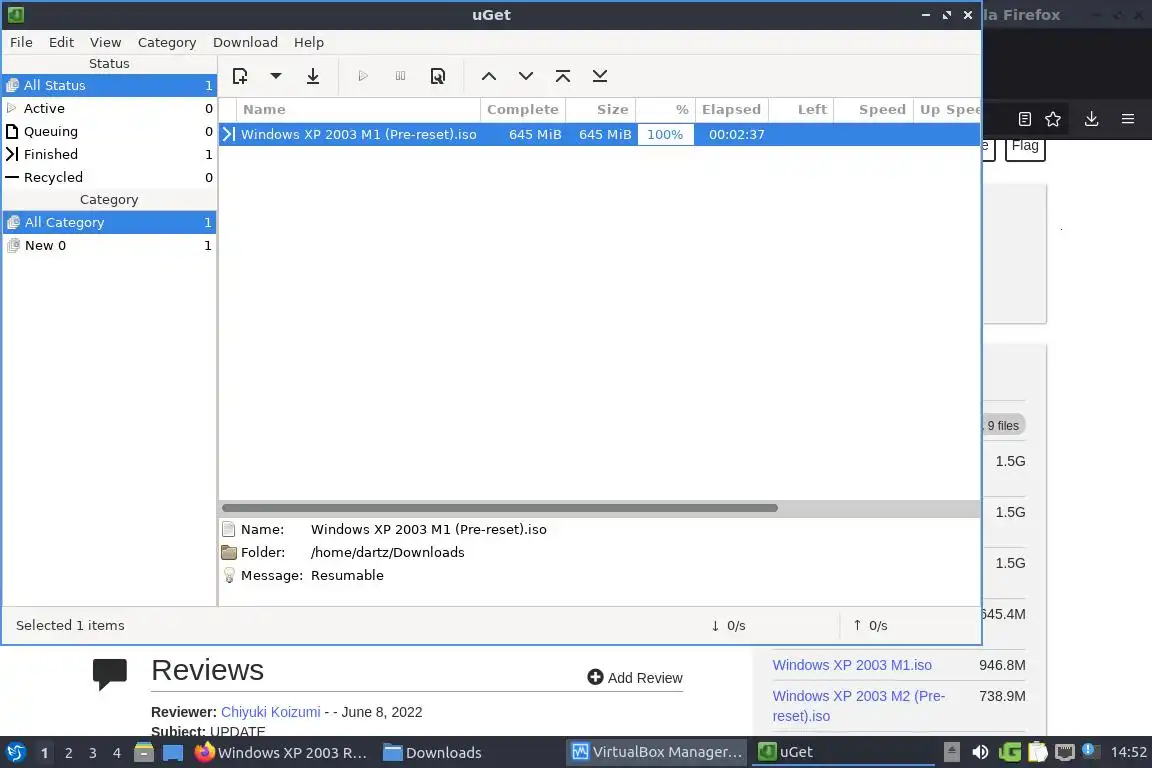Open the Download menu
The height and width of the screenshot is (768, 1152).
click(245, 43)
